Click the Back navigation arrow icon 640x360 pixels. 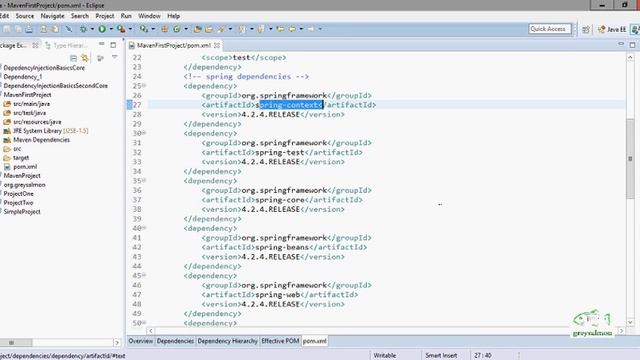[x=292, y=29]
